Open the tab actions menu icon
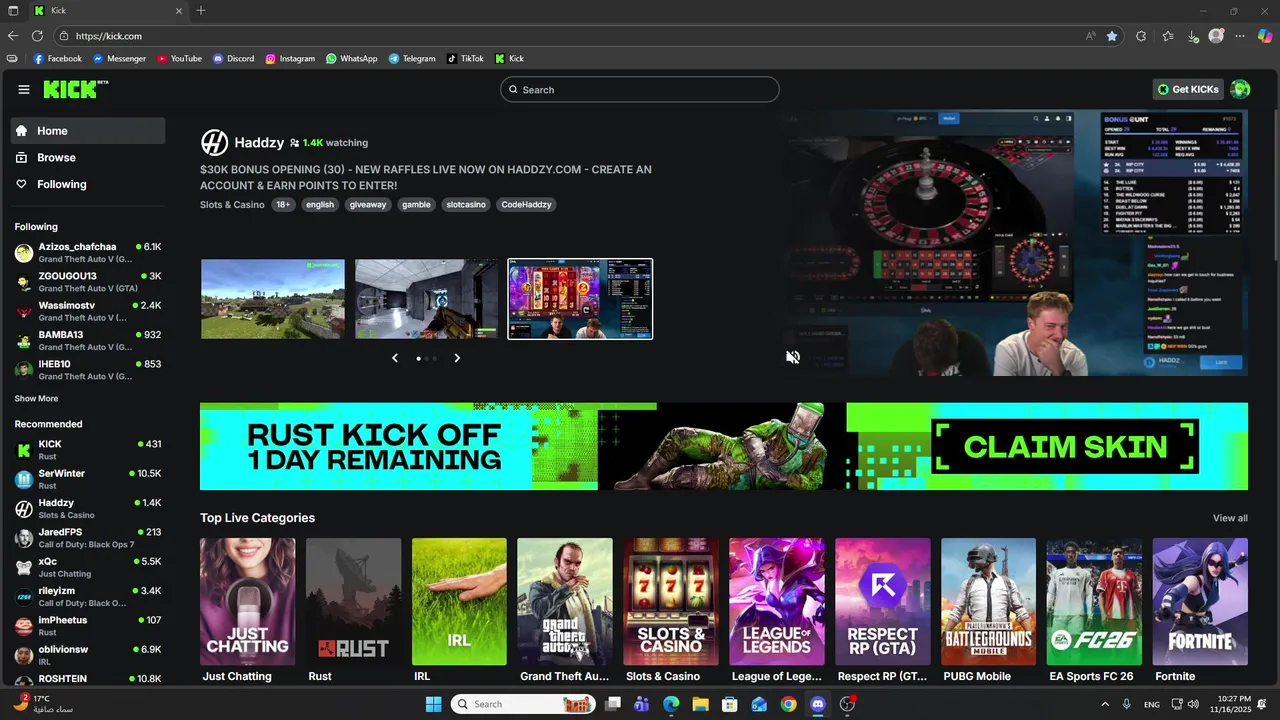 tap(13, 11)
